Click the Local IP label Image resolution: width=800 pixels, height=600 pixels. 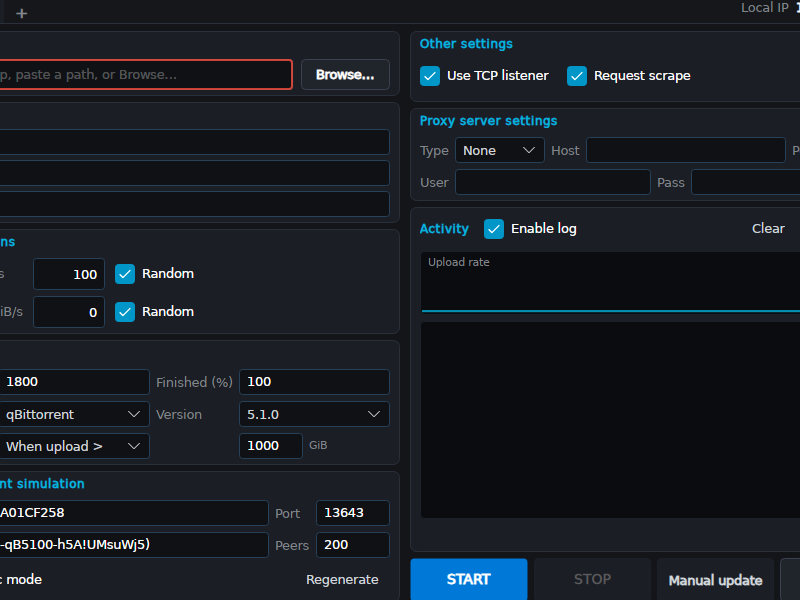764,8
